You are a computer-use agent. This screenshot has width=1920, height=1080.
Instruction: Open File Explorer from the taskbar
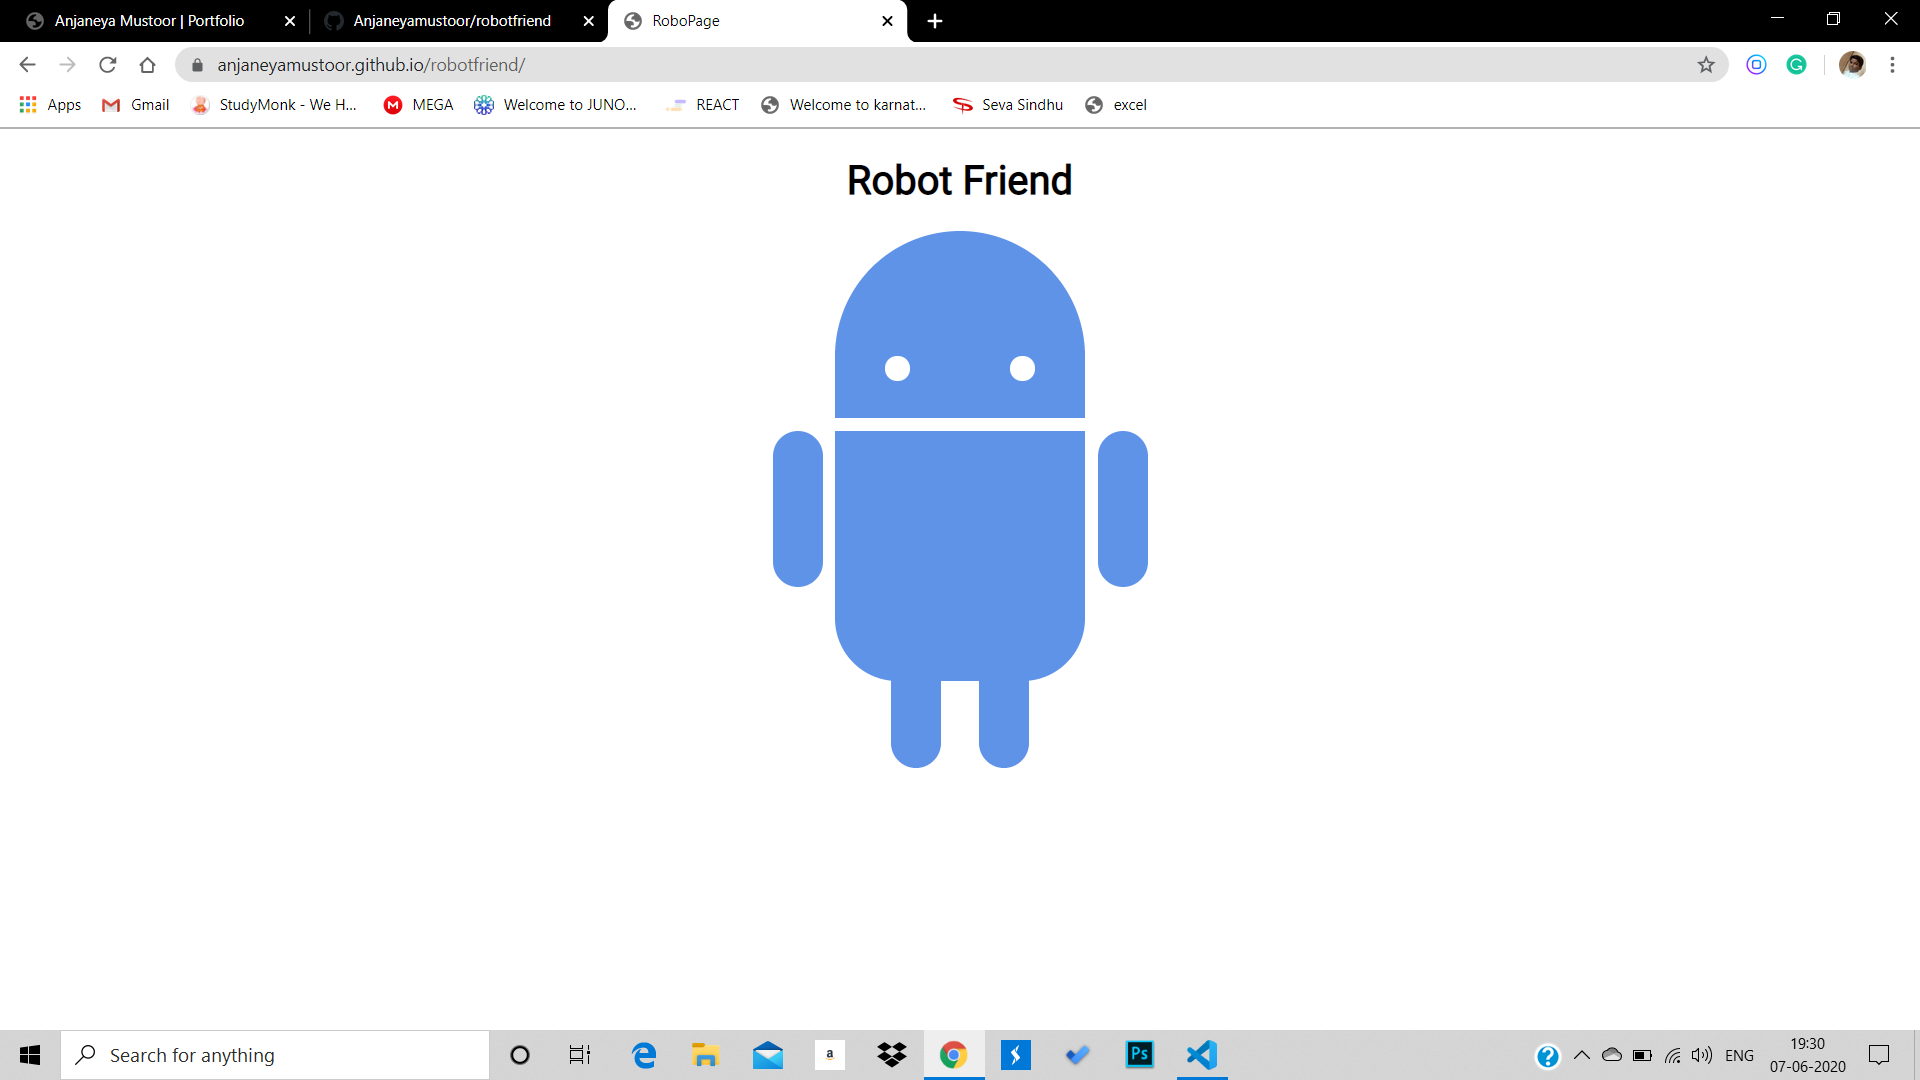[x=705, y=1055]
